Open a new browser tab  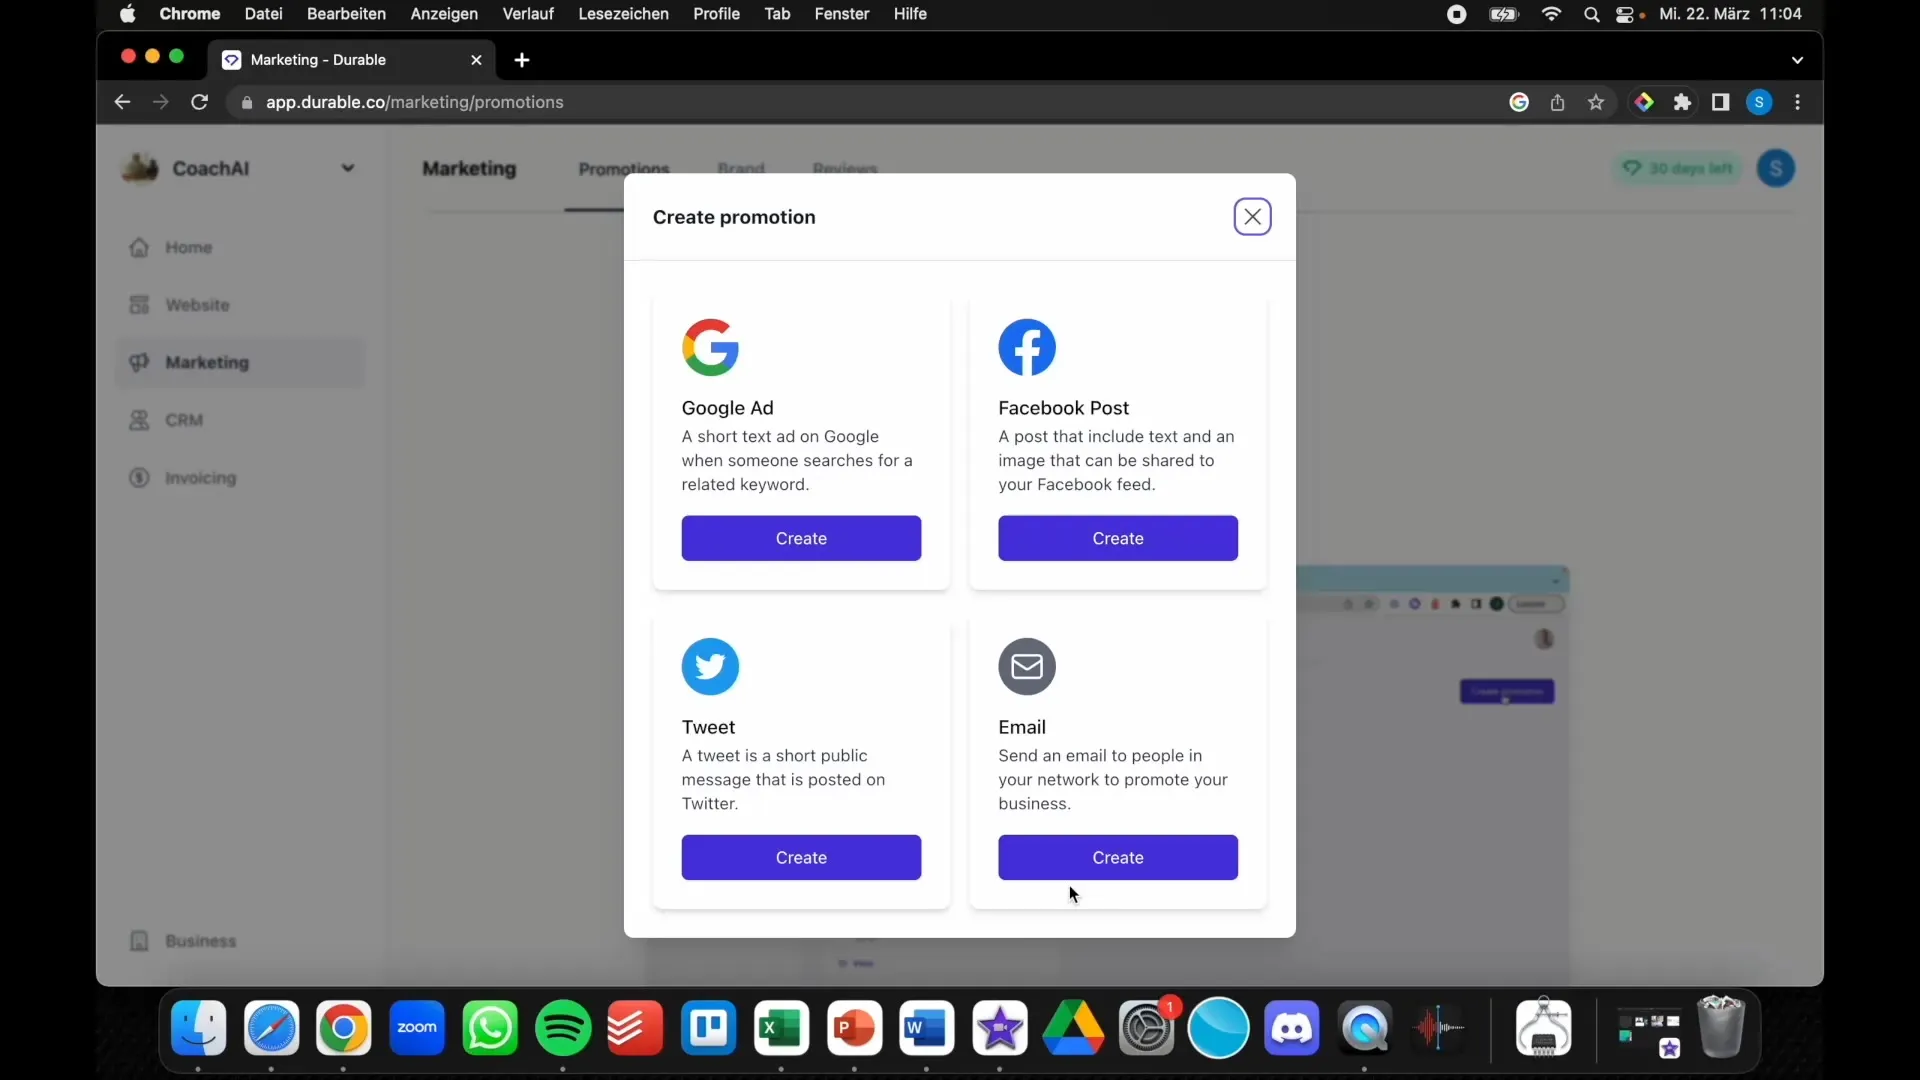tap(521, 60)
